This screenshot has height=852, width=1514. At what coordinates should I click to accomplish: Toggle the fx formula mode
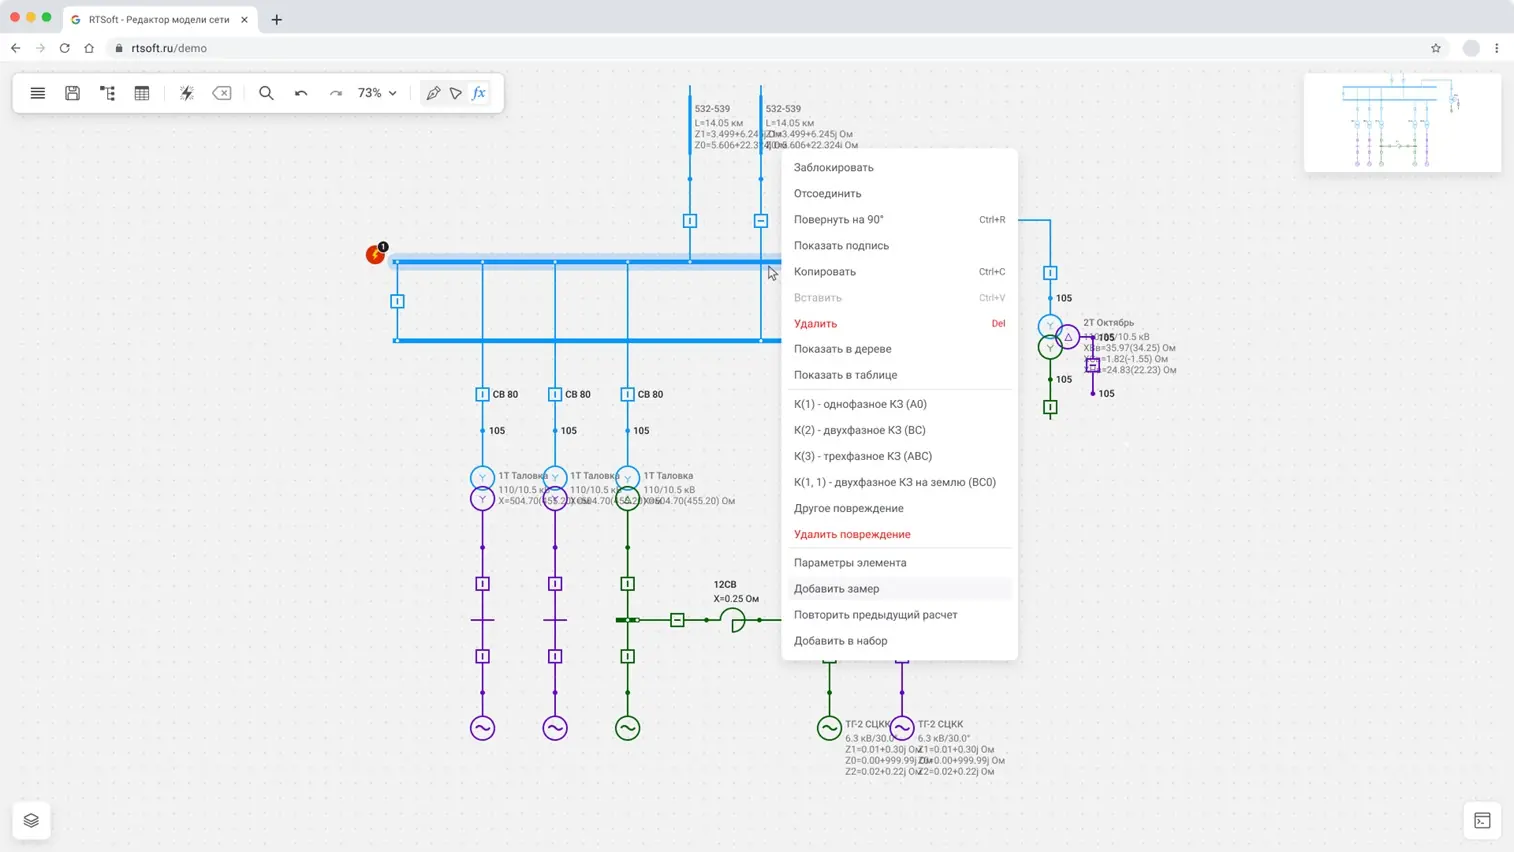coord(479,93)
